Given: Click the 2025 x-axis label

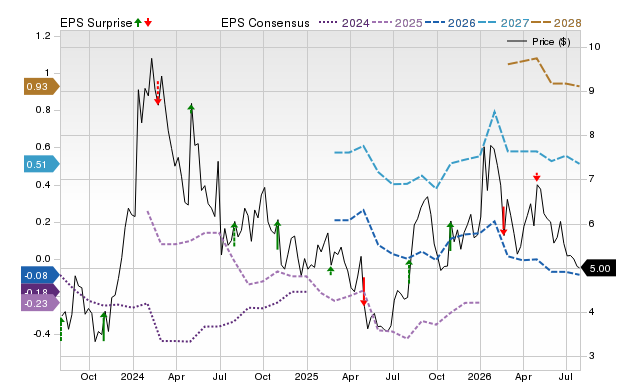Looking at the screenshot, I should (x=306, y=376).
